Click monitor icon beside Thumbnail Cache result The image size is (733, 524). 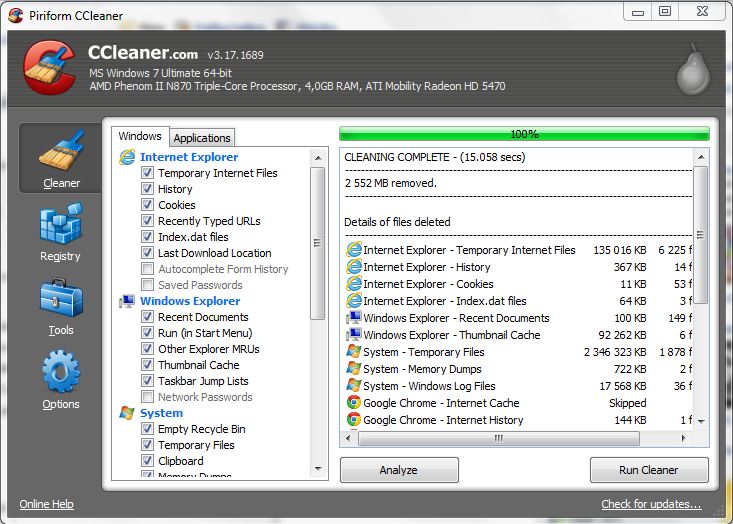(x=354, y=335)
